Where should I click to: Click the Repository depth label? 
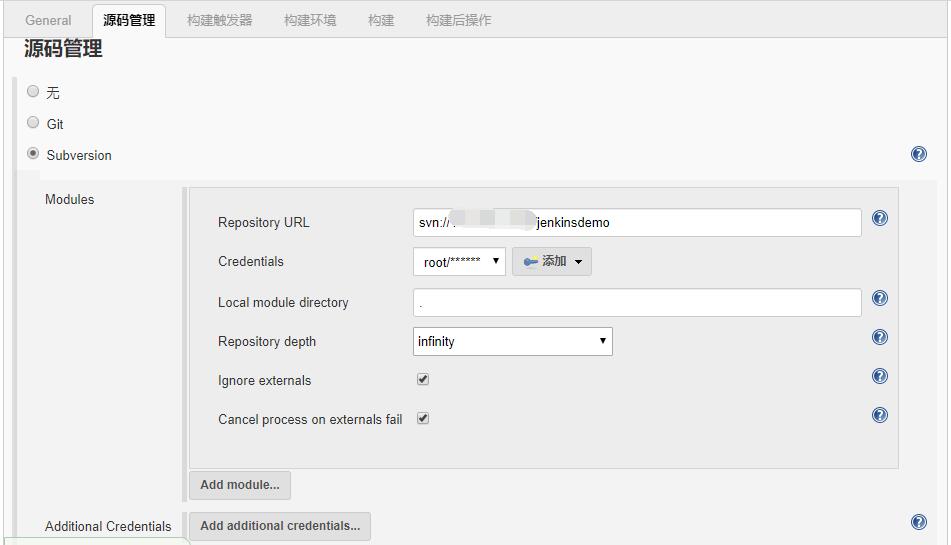click(267, 341)
